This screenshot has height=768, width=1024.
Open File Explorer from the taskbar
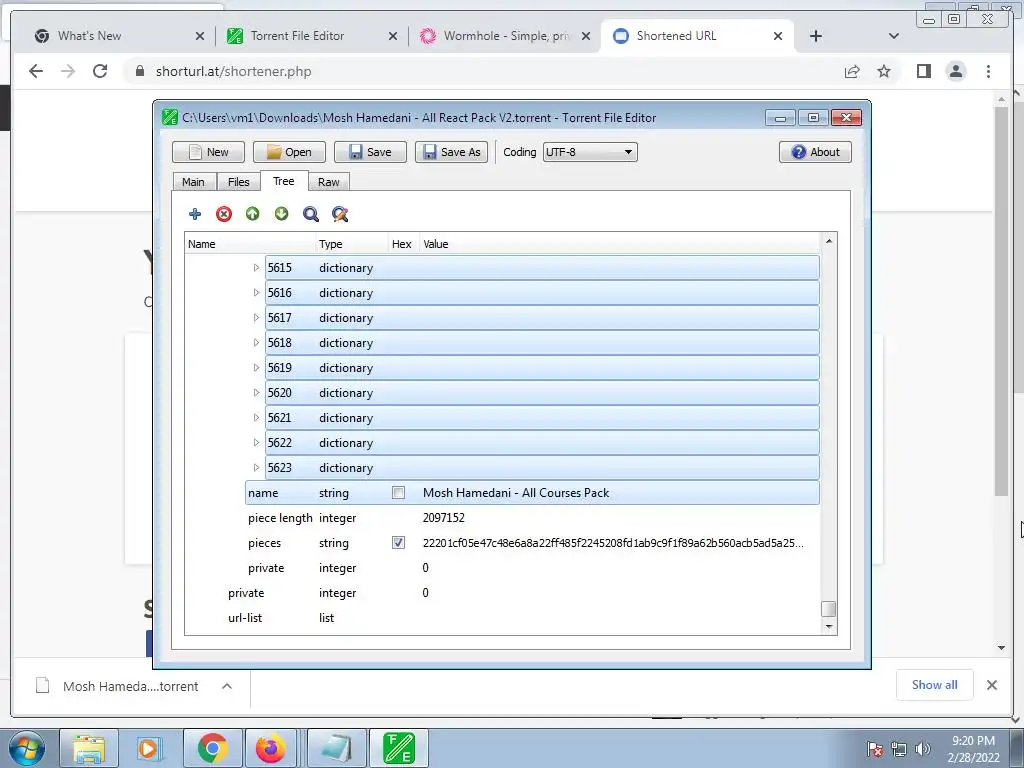pyautogui.click(x=89, y=748)
